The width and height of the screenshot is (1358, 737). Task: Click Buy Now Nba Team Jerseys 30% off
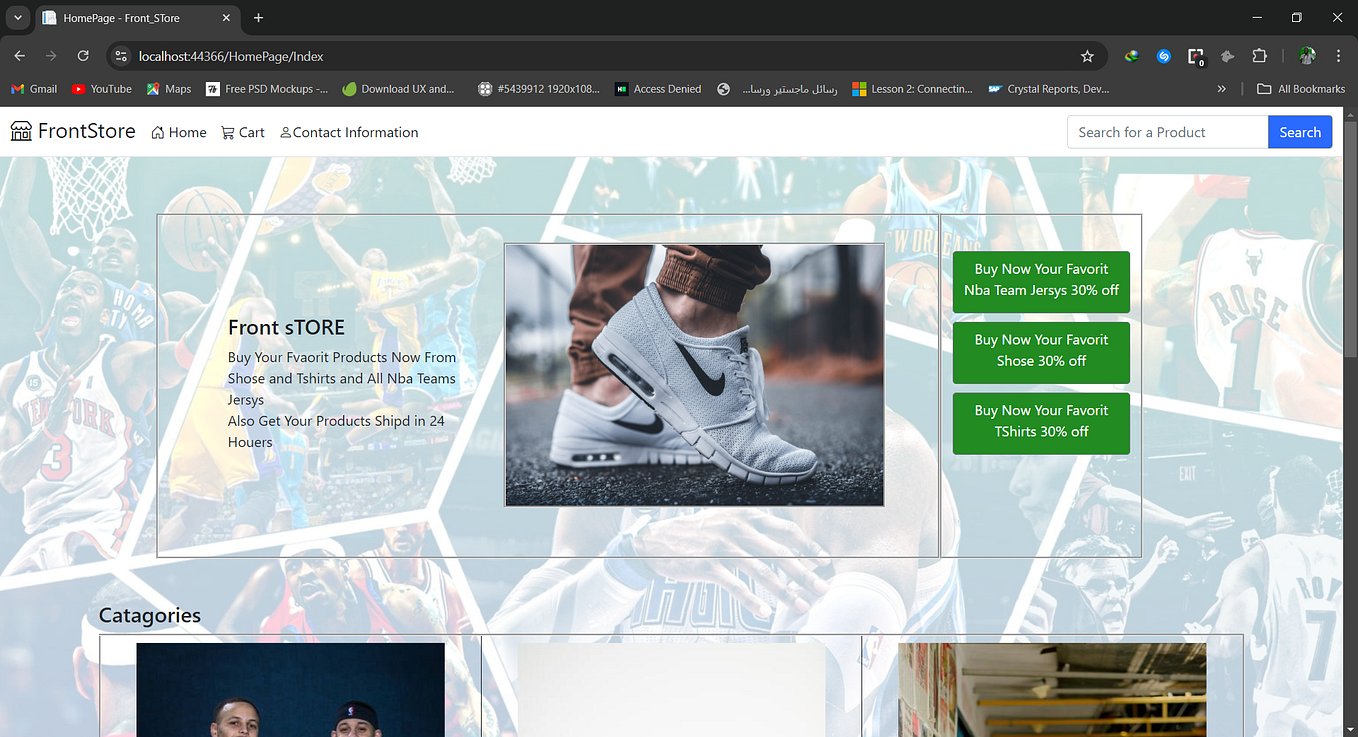click(x=1041, y=280)
